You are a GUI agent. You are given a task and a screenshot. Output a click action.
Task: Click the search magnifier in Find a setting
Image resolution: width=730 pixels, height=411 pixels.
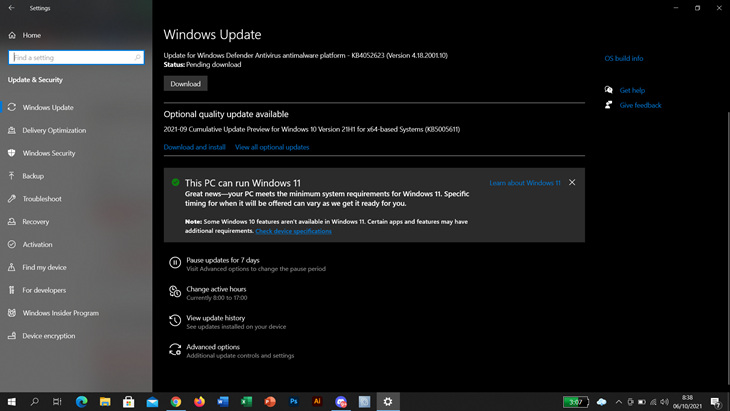point(137,57)
